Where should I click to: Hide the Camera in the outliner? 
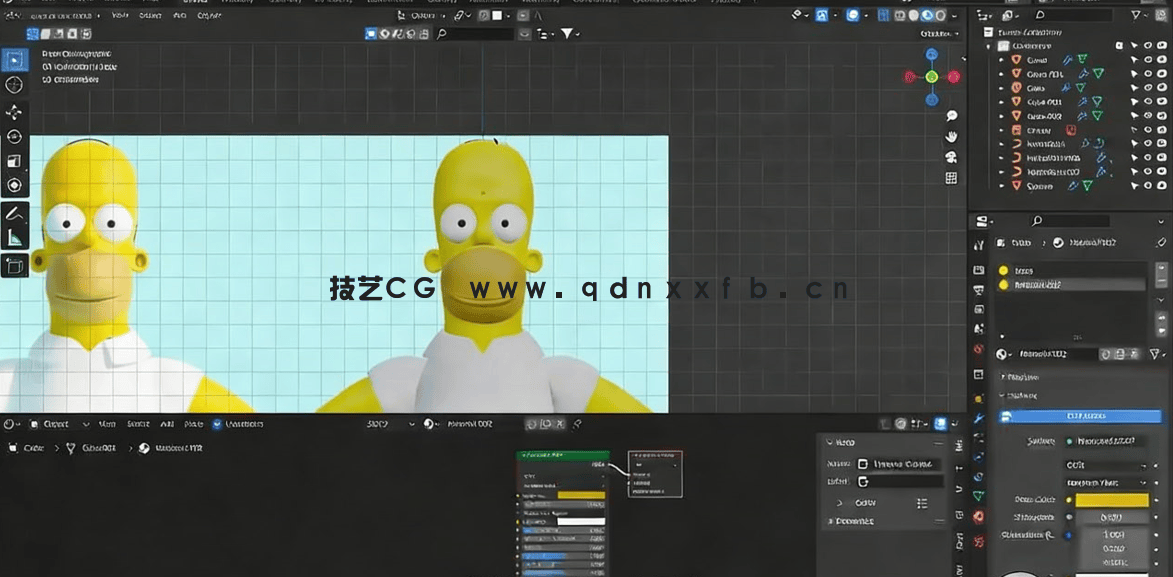click(x=1148, y=130)
